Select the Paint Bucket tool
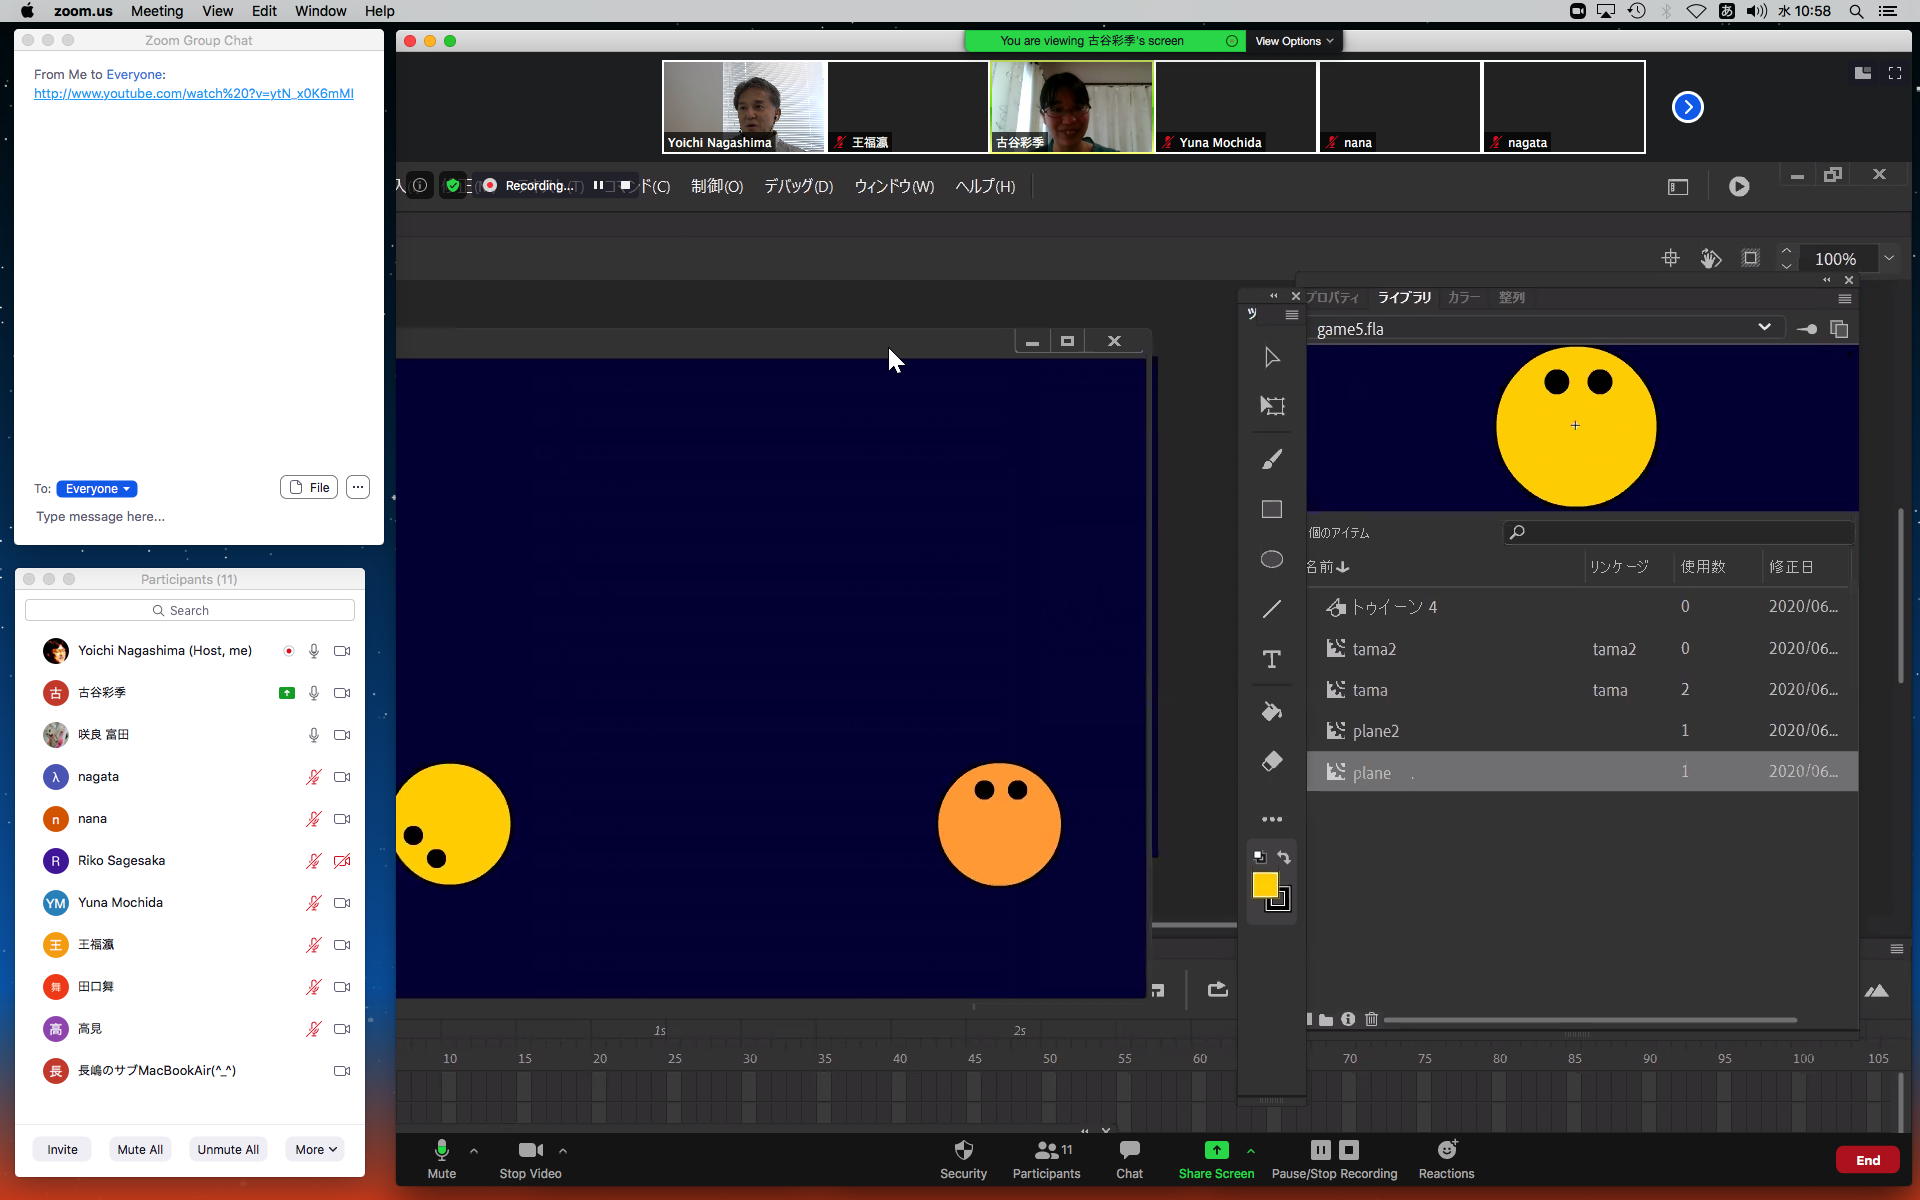 pos(1271,711)
